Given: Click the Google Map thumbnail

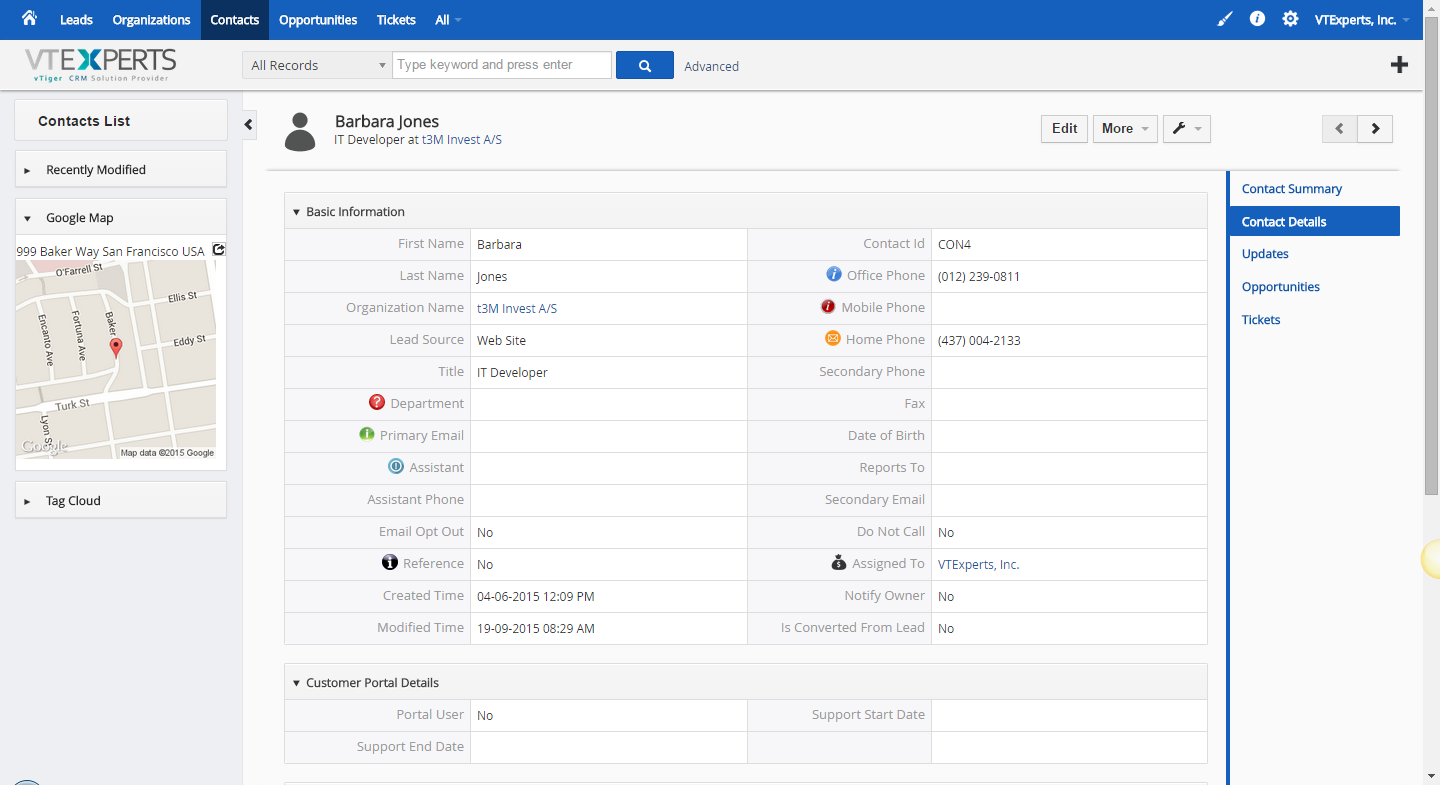Looking at the screenshot, I should [116, 360].
